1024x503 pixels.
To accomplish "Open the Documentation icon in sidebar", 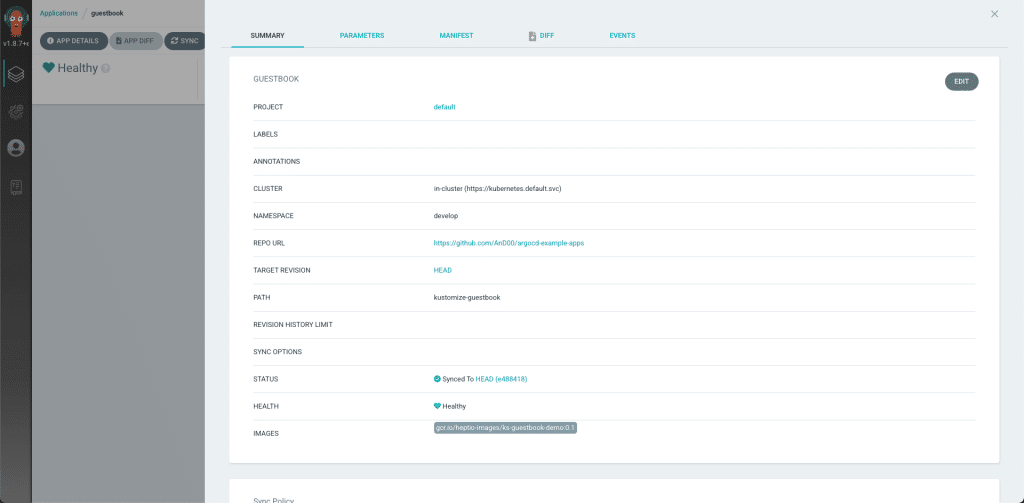I will [16, 188].
